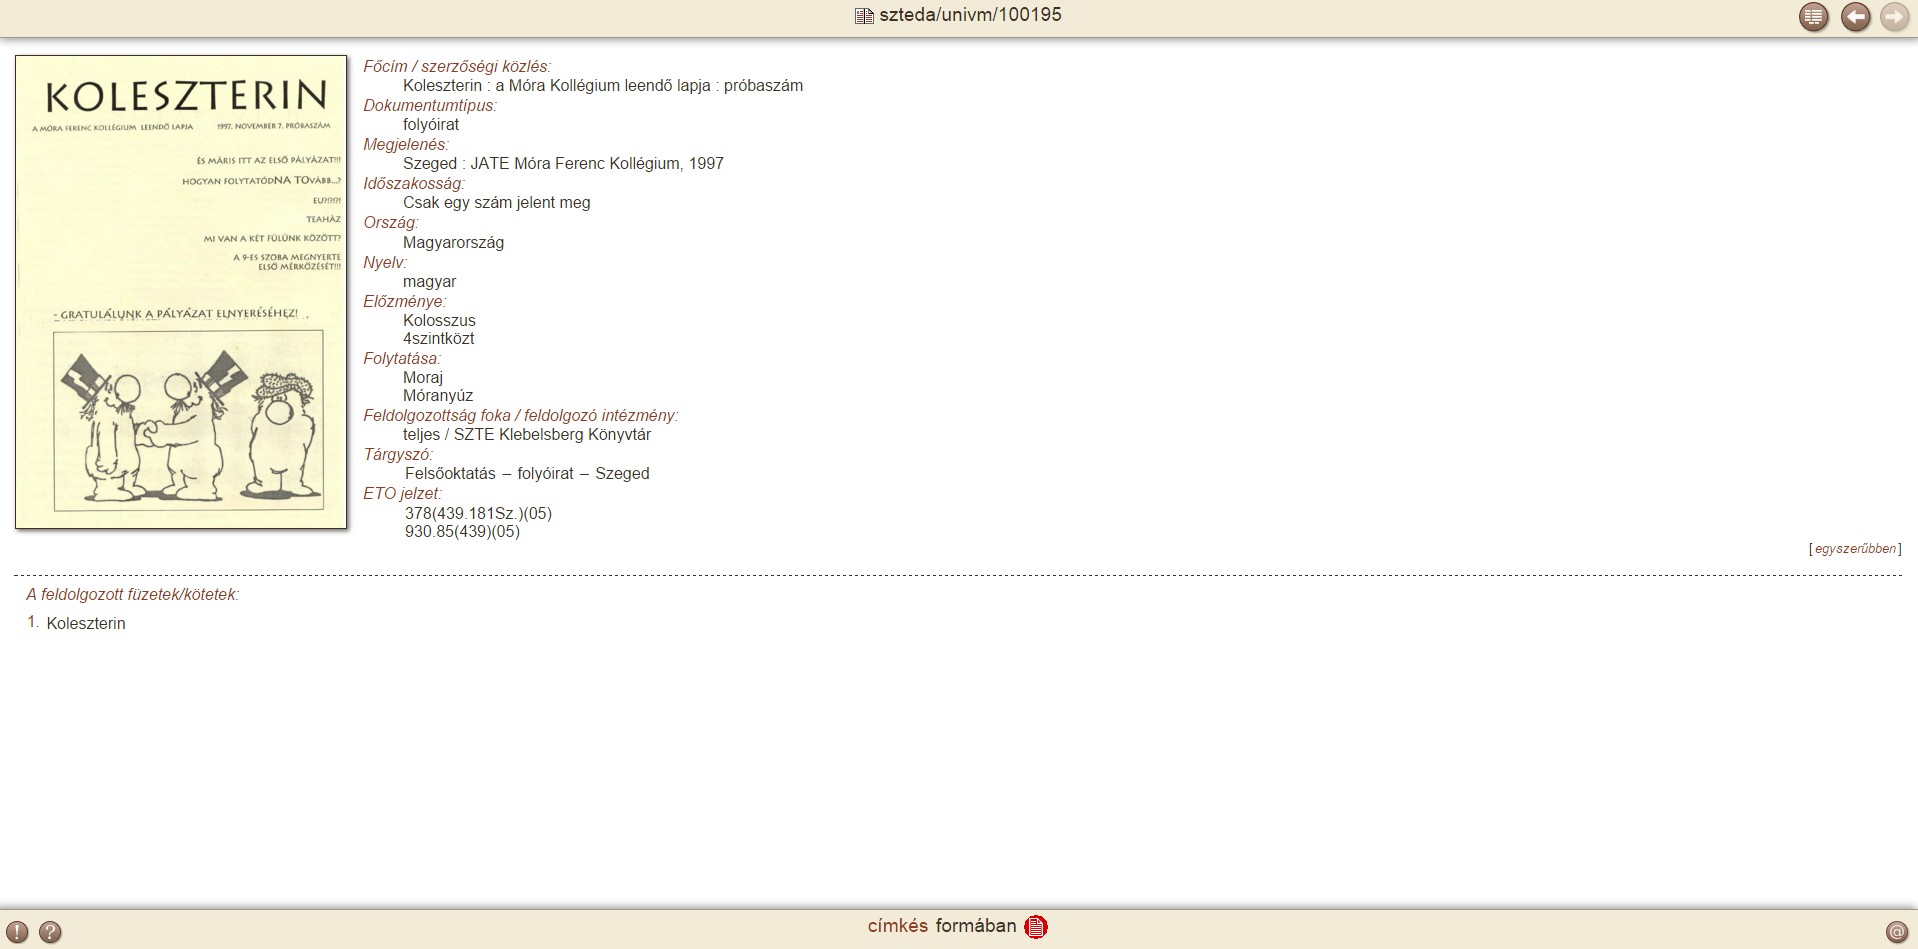The image size is (1918, 949).
Task: Click the red document icon beside formában
Action: click(x=1036, y=927)
